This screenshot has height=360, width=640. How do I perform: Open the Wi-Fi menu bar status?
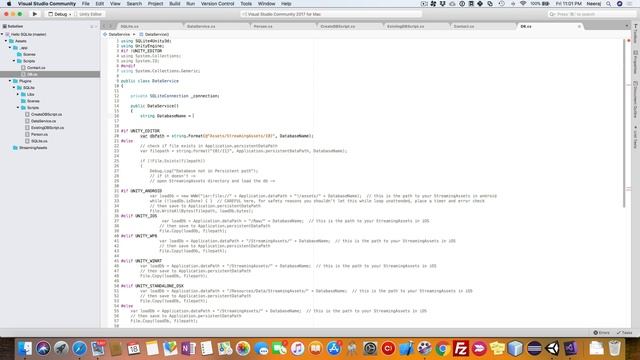(x=523, y=4)
